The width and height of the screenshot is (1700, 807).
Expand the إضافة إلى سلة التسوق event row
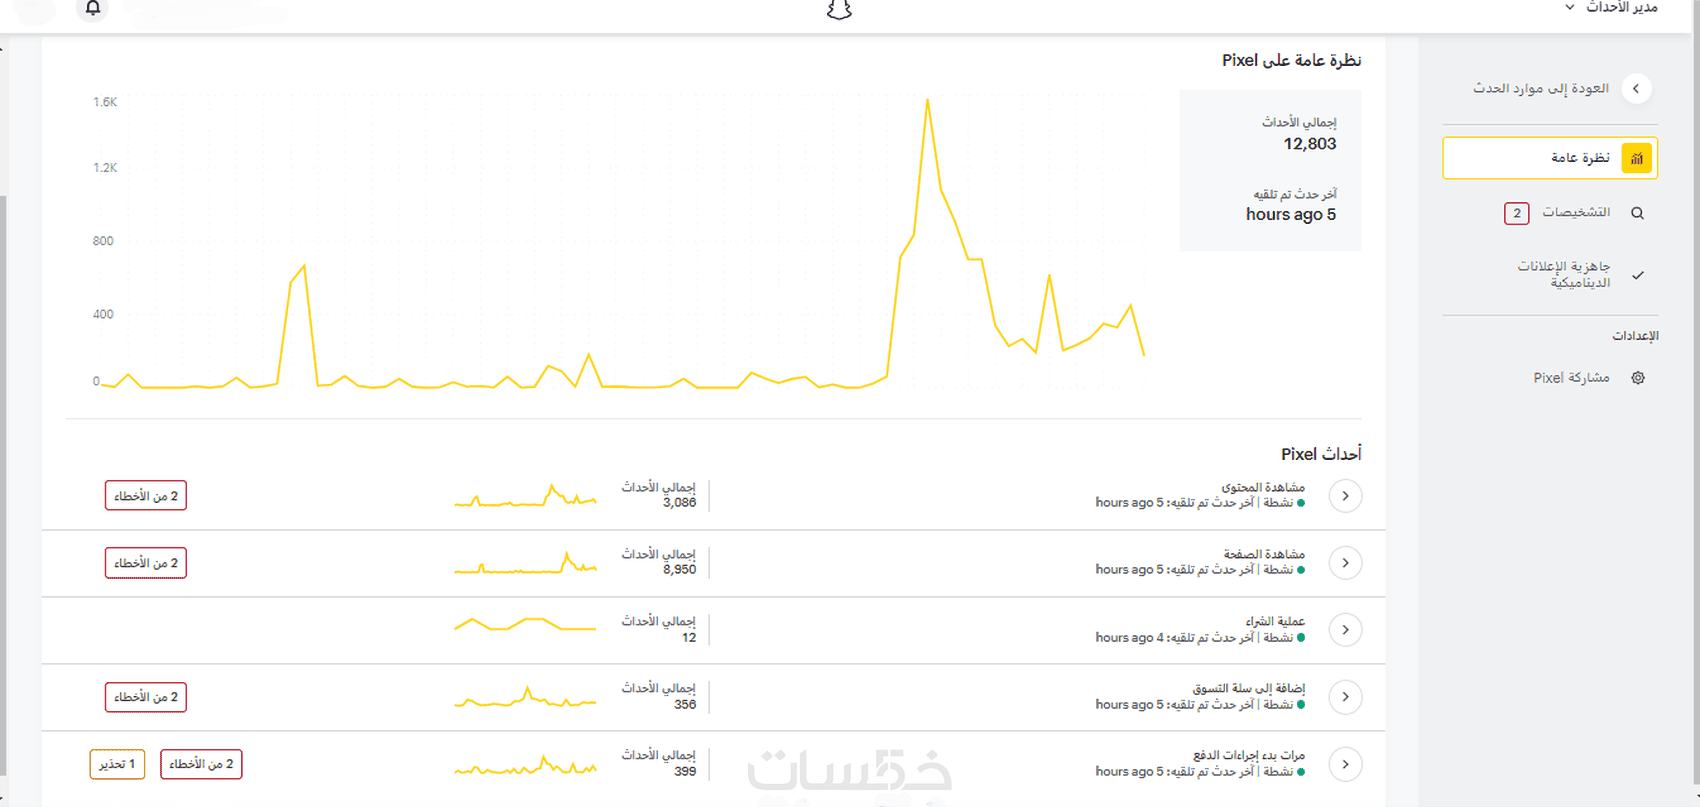coord(1345,697)
